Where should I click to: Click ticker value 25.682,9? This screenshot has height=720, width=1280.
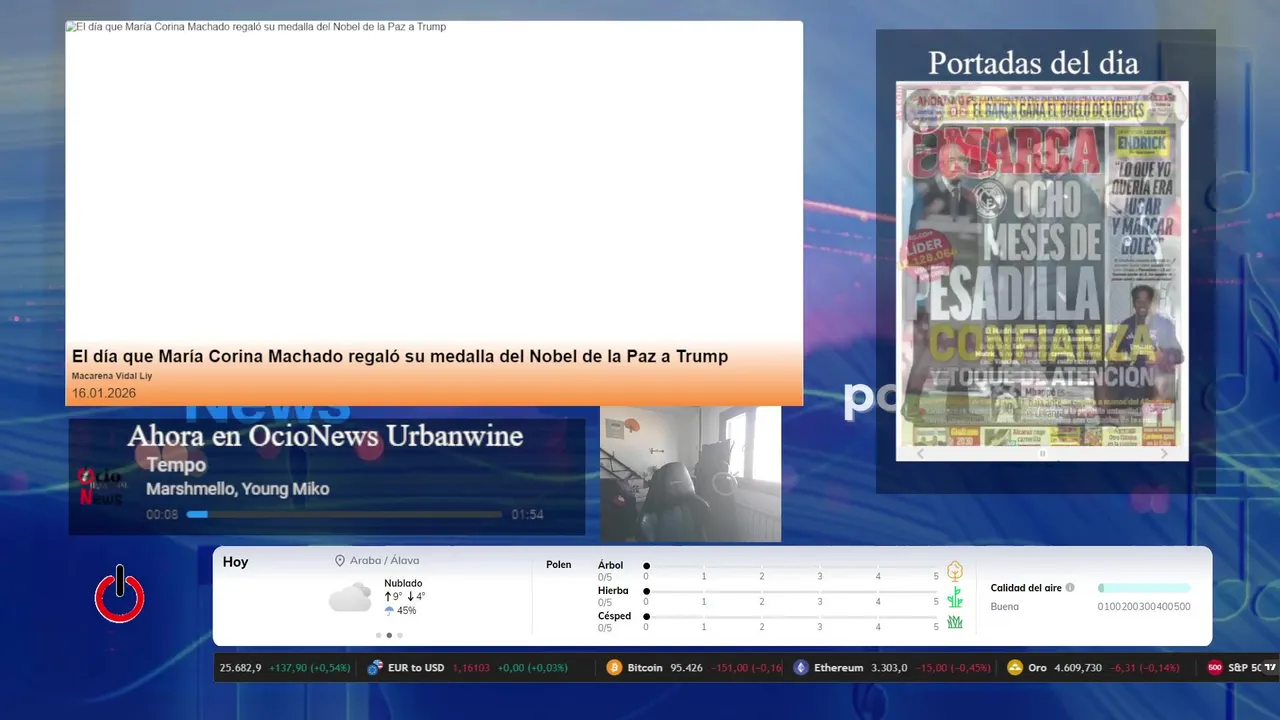(x=240, y=667)
